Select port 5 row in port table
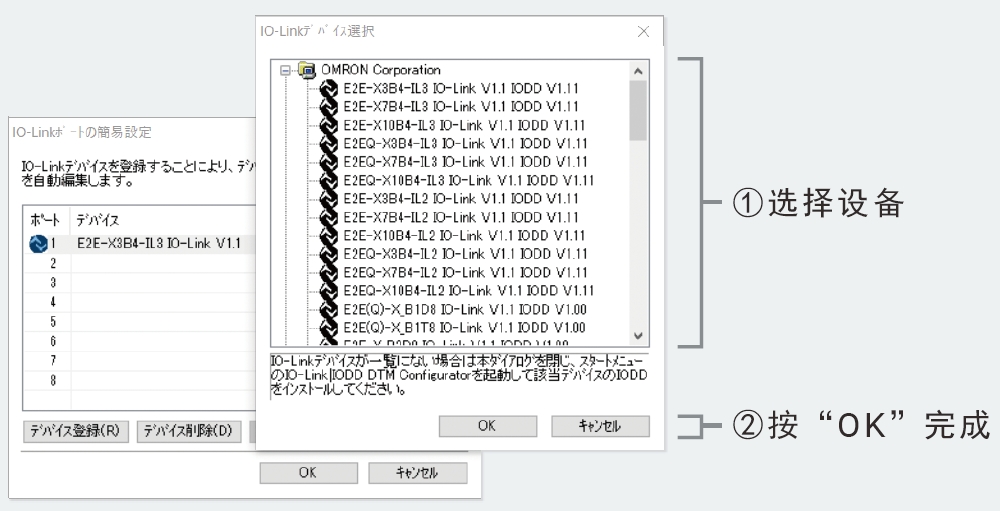The image size is (1000, 511). pyautogui.click(x=140, y=322)
